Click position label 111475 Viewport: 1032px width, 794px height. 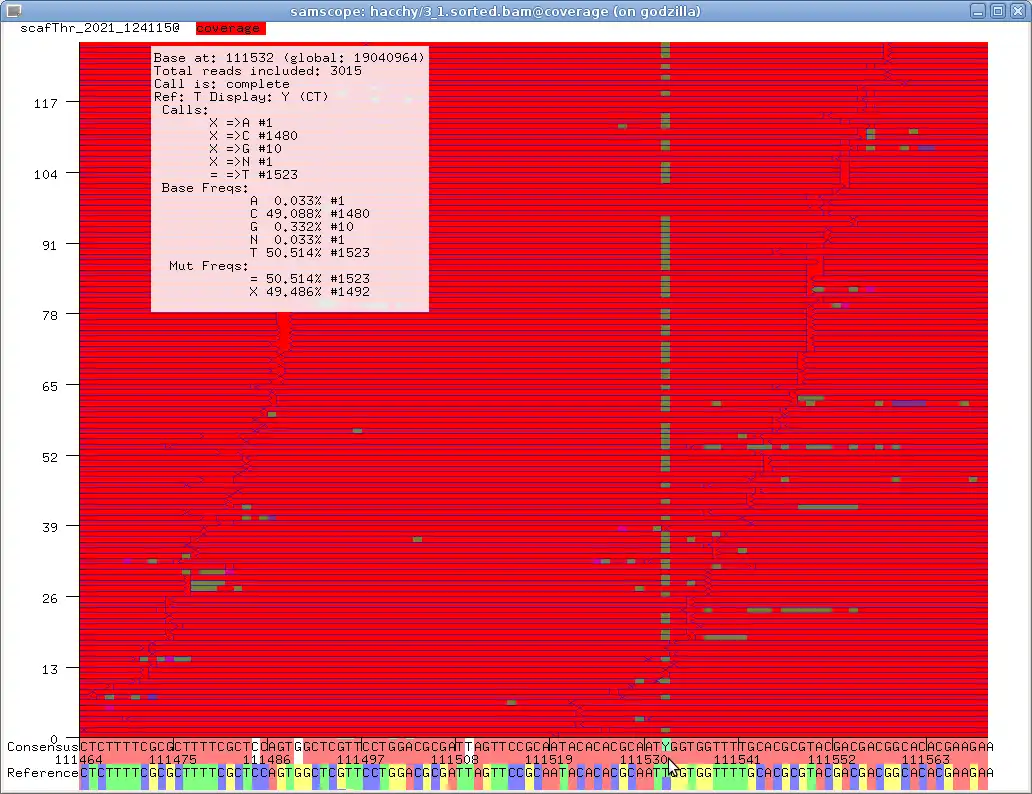tap(172, 759)
